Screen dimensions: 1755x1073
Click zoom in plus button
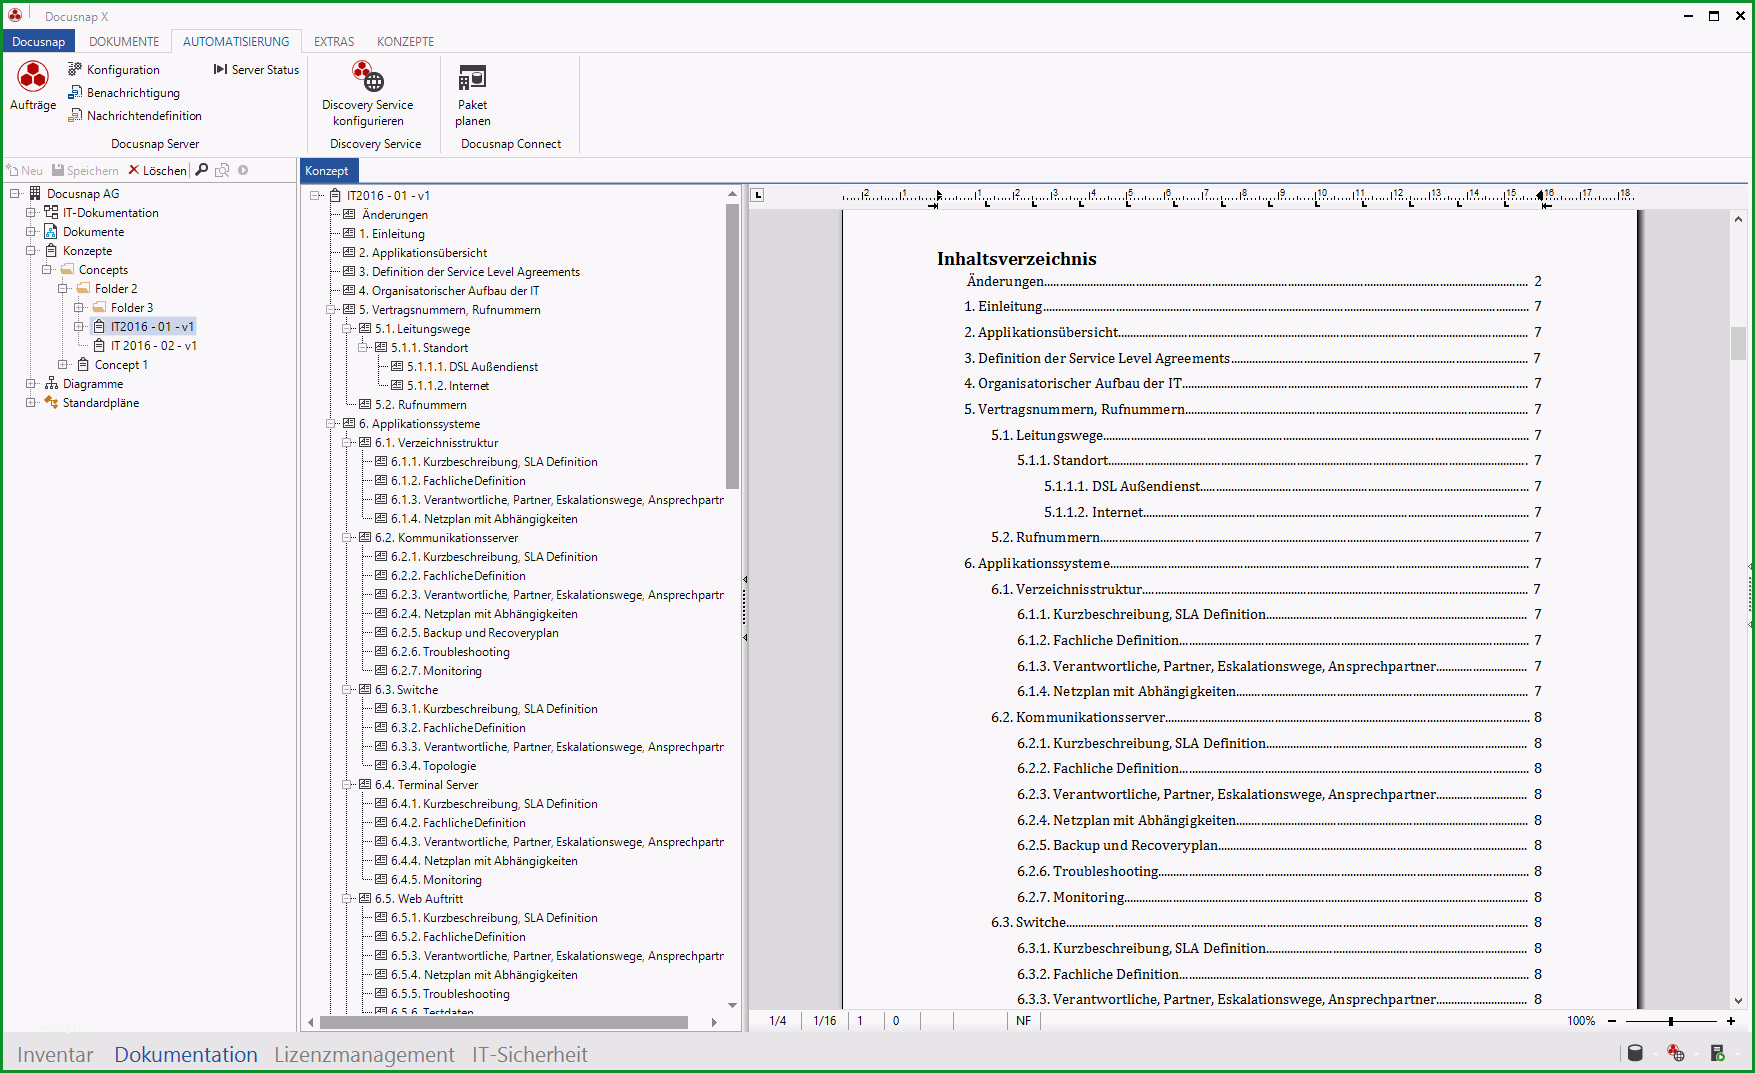[1731, 1021]
